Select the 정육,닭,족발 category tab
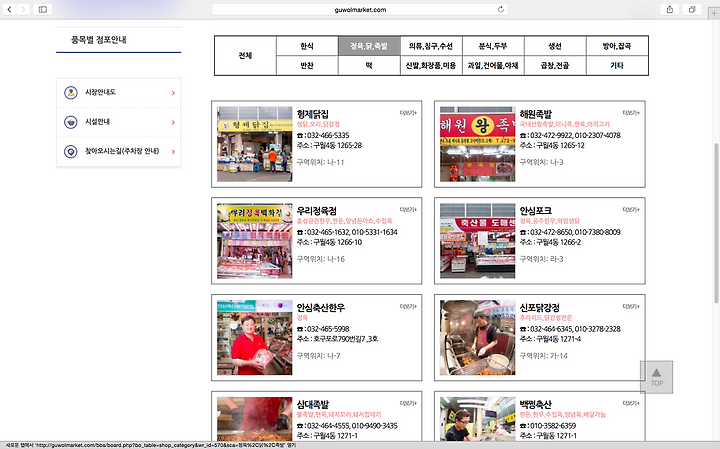 tap(369, 46)
